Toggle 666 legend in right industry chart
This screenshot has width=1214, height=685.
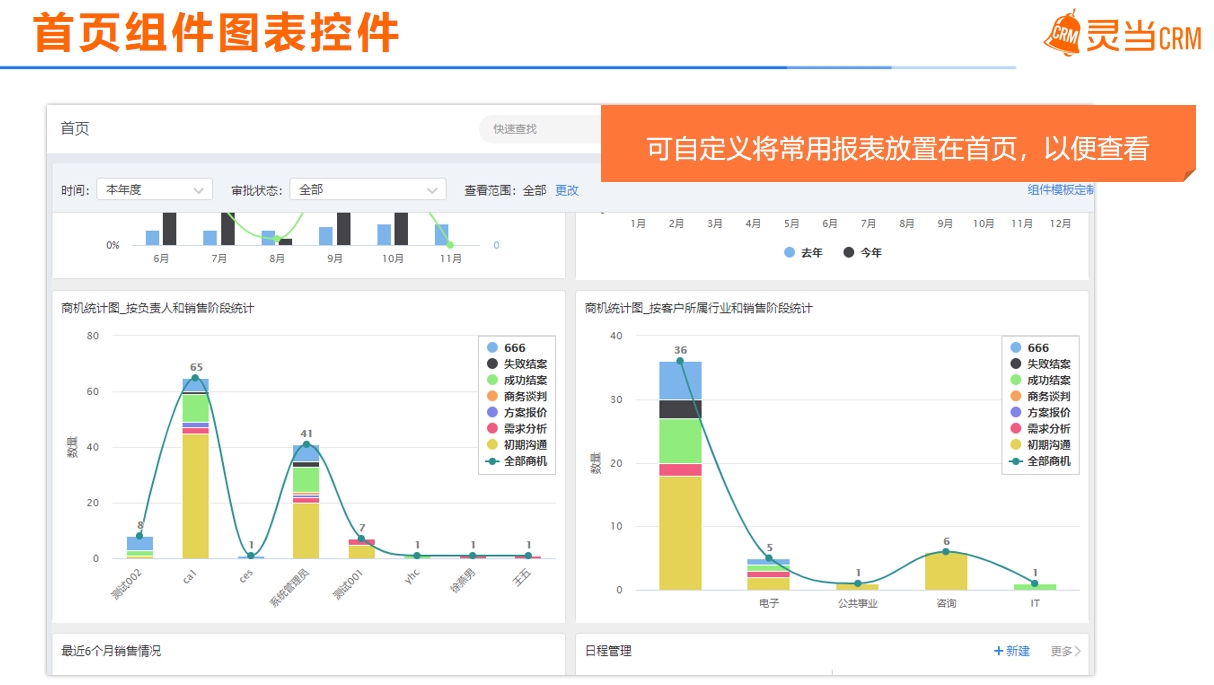(x=1029, y=348)
